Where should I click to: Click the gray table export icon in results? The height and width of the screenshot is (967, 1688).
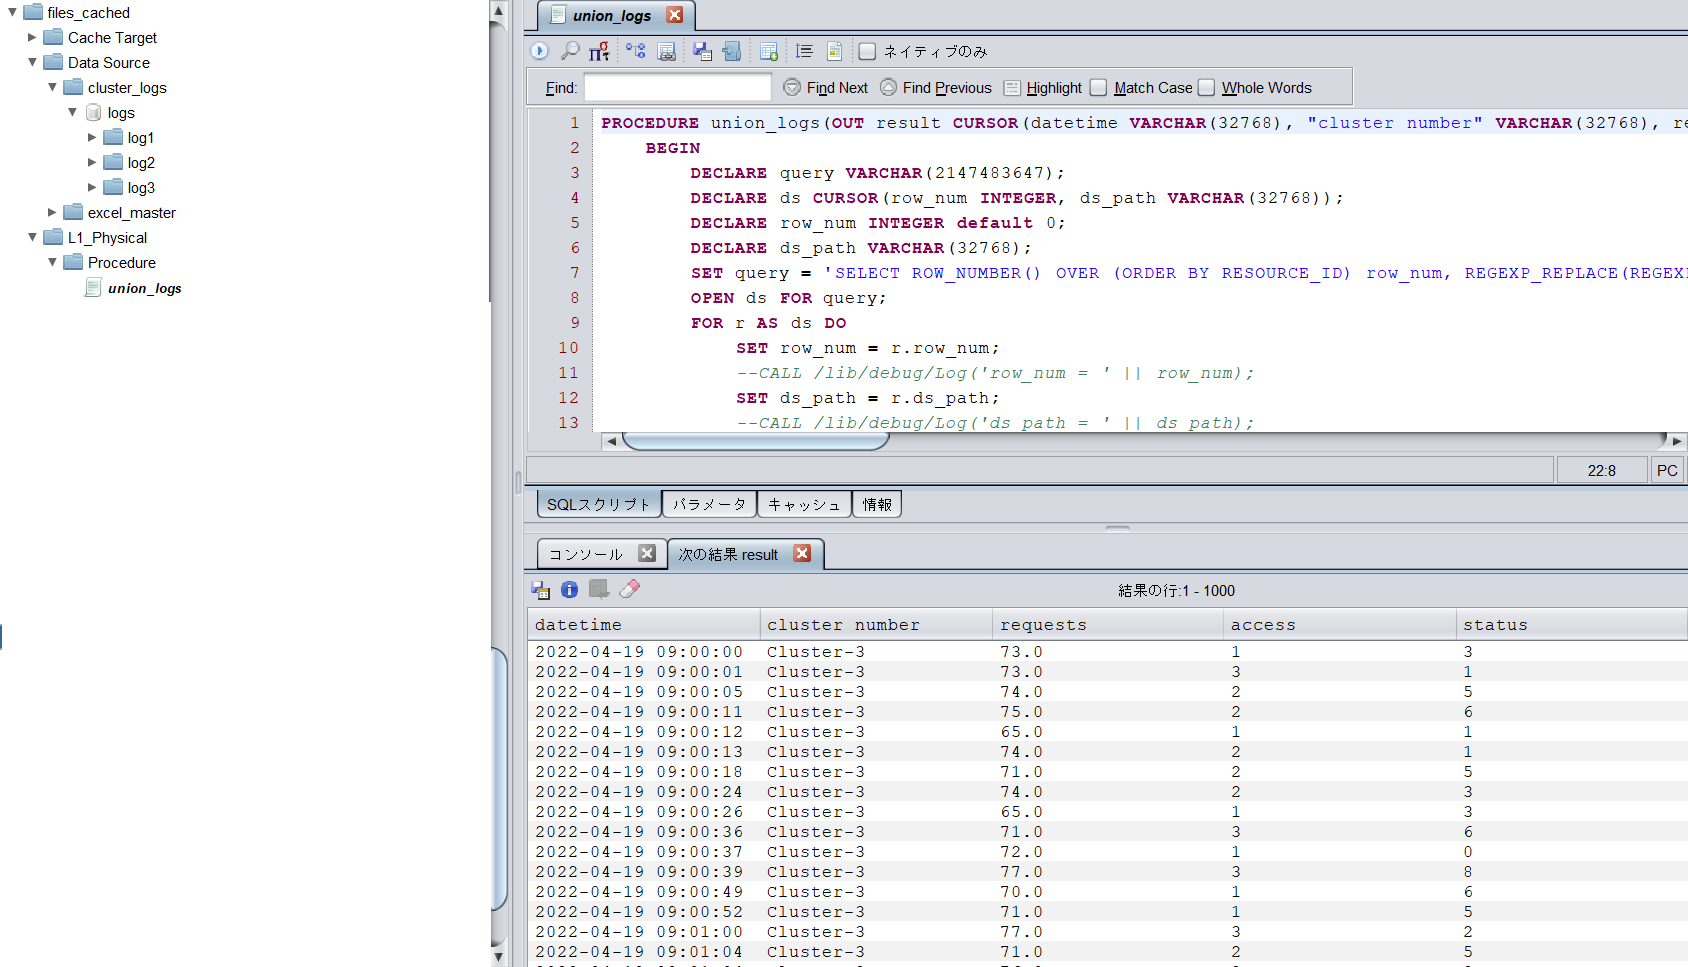point(599,590)
